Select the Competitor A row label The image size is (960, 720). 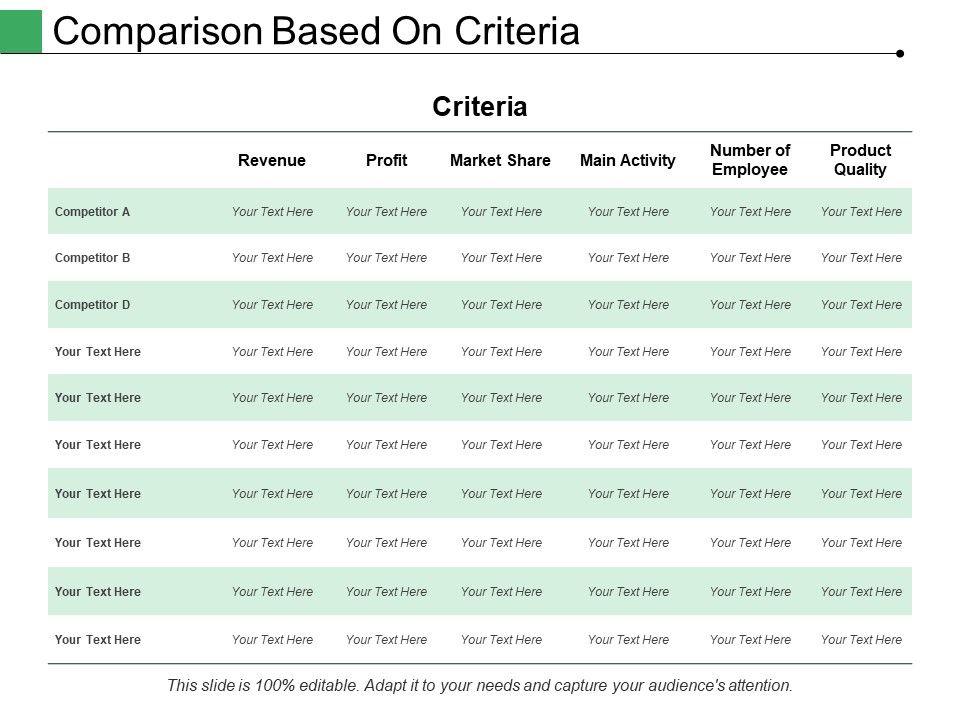point(93,212)
